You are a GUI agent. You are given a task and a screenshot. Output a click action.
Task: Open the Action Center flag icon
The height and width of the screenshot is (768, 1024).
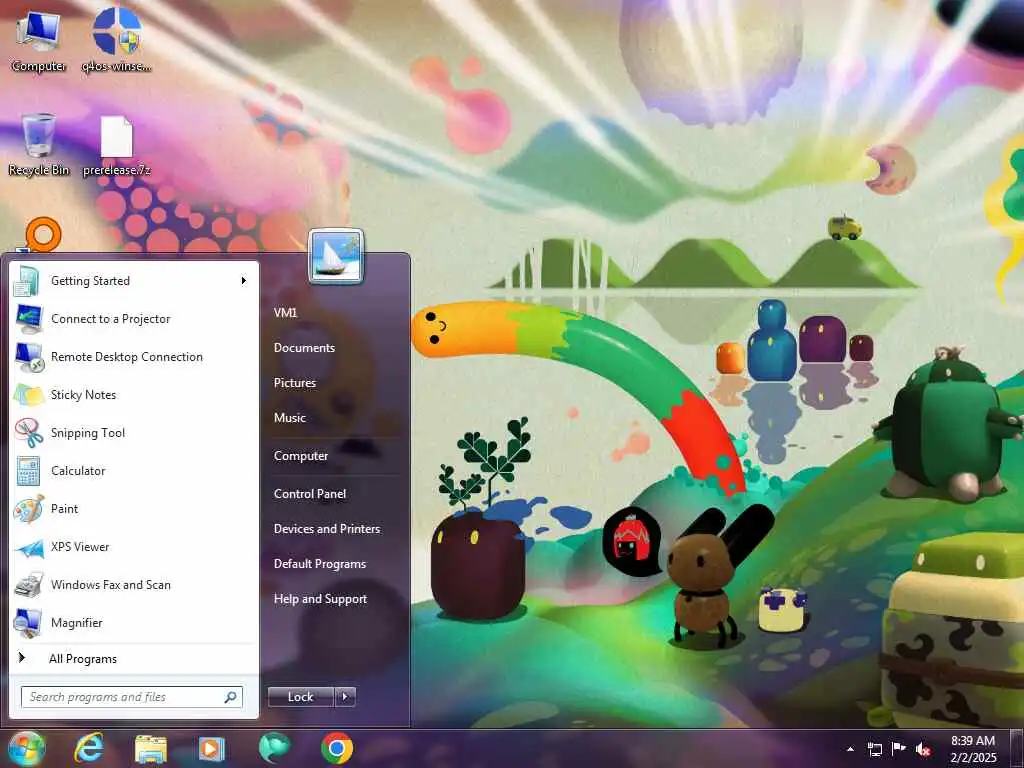click(899, 749)
